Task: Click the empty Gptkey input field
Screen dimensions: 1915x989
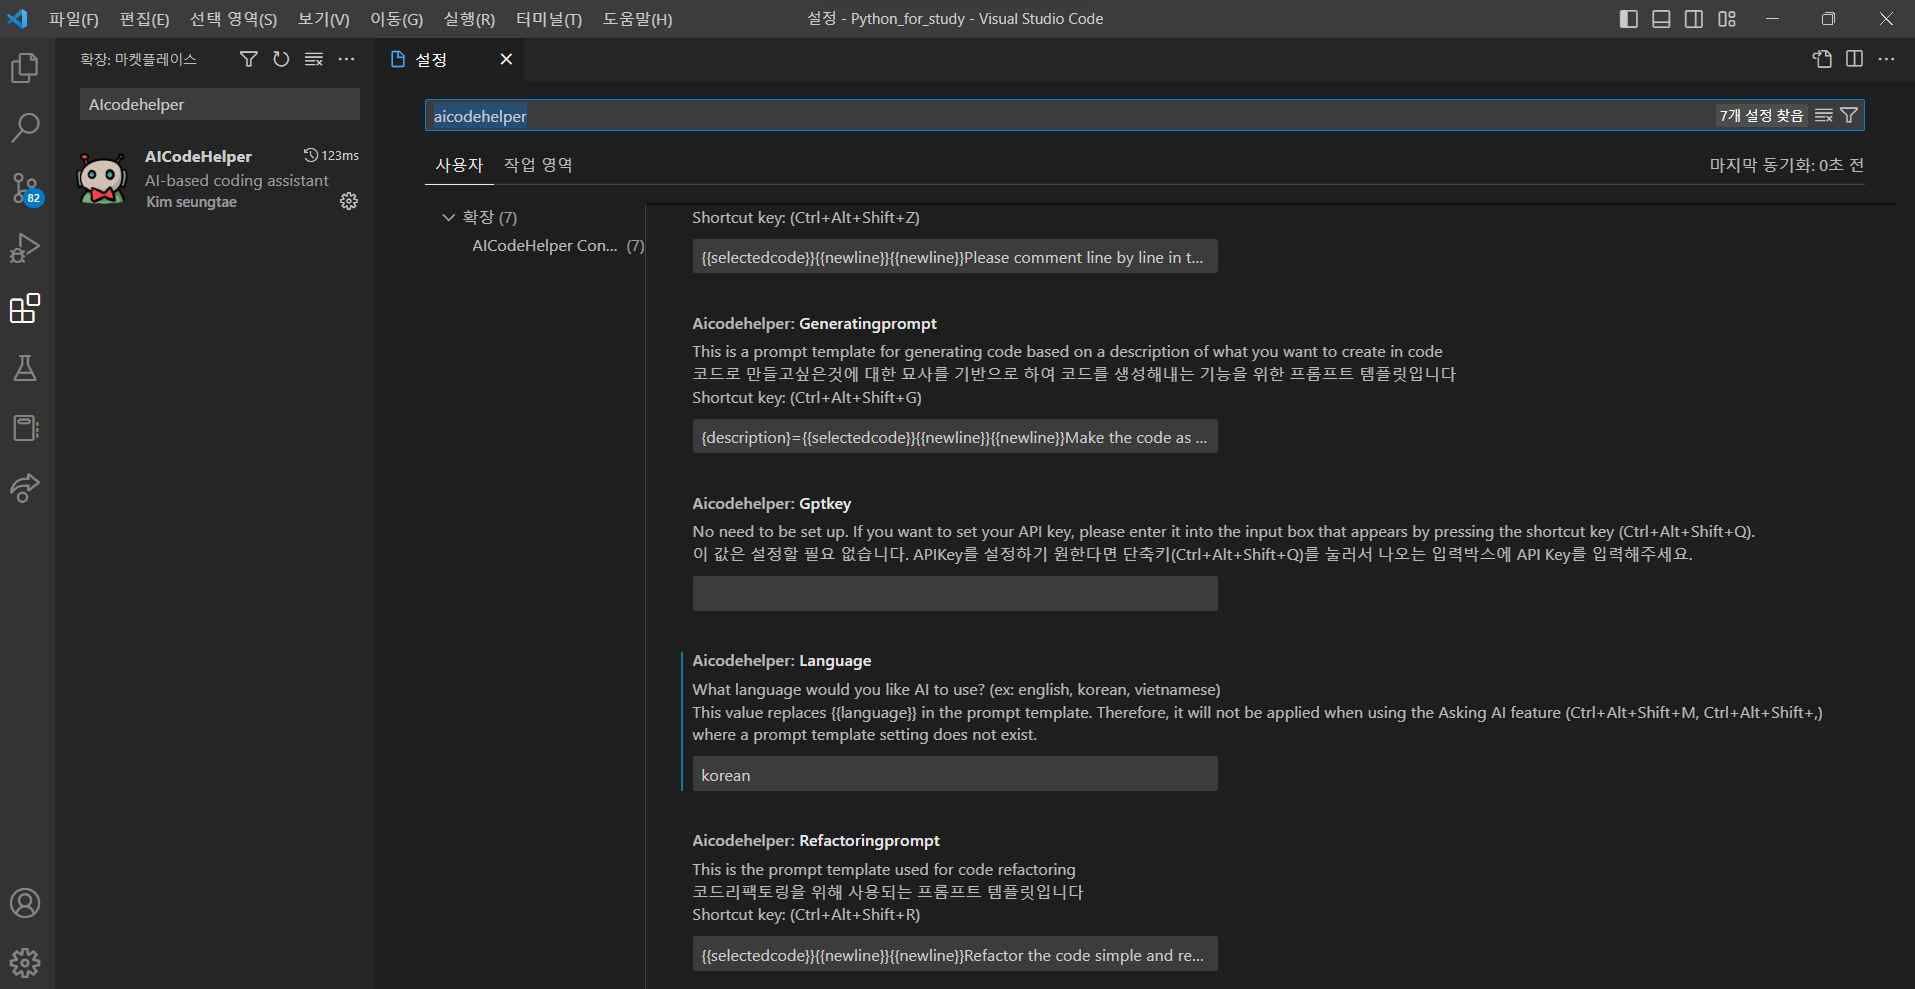Action: (955, 593)
